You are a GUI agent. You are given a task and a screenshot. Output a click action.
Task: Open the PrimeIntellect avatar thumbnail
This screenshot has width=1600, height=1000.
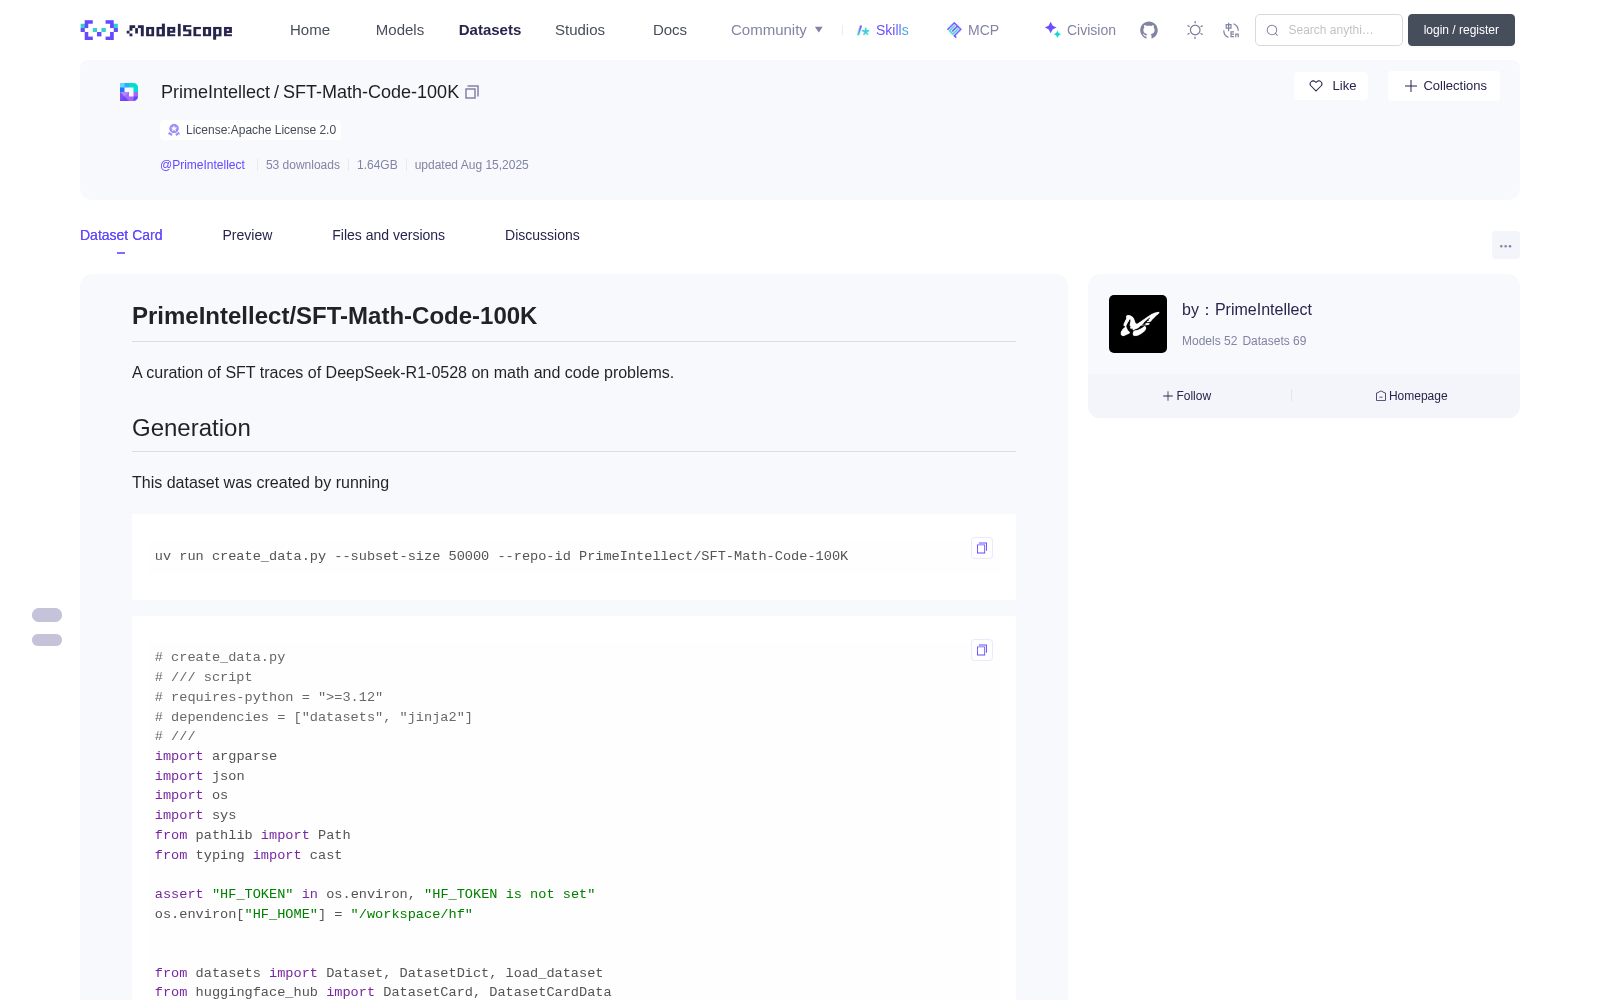point(1138,324)
